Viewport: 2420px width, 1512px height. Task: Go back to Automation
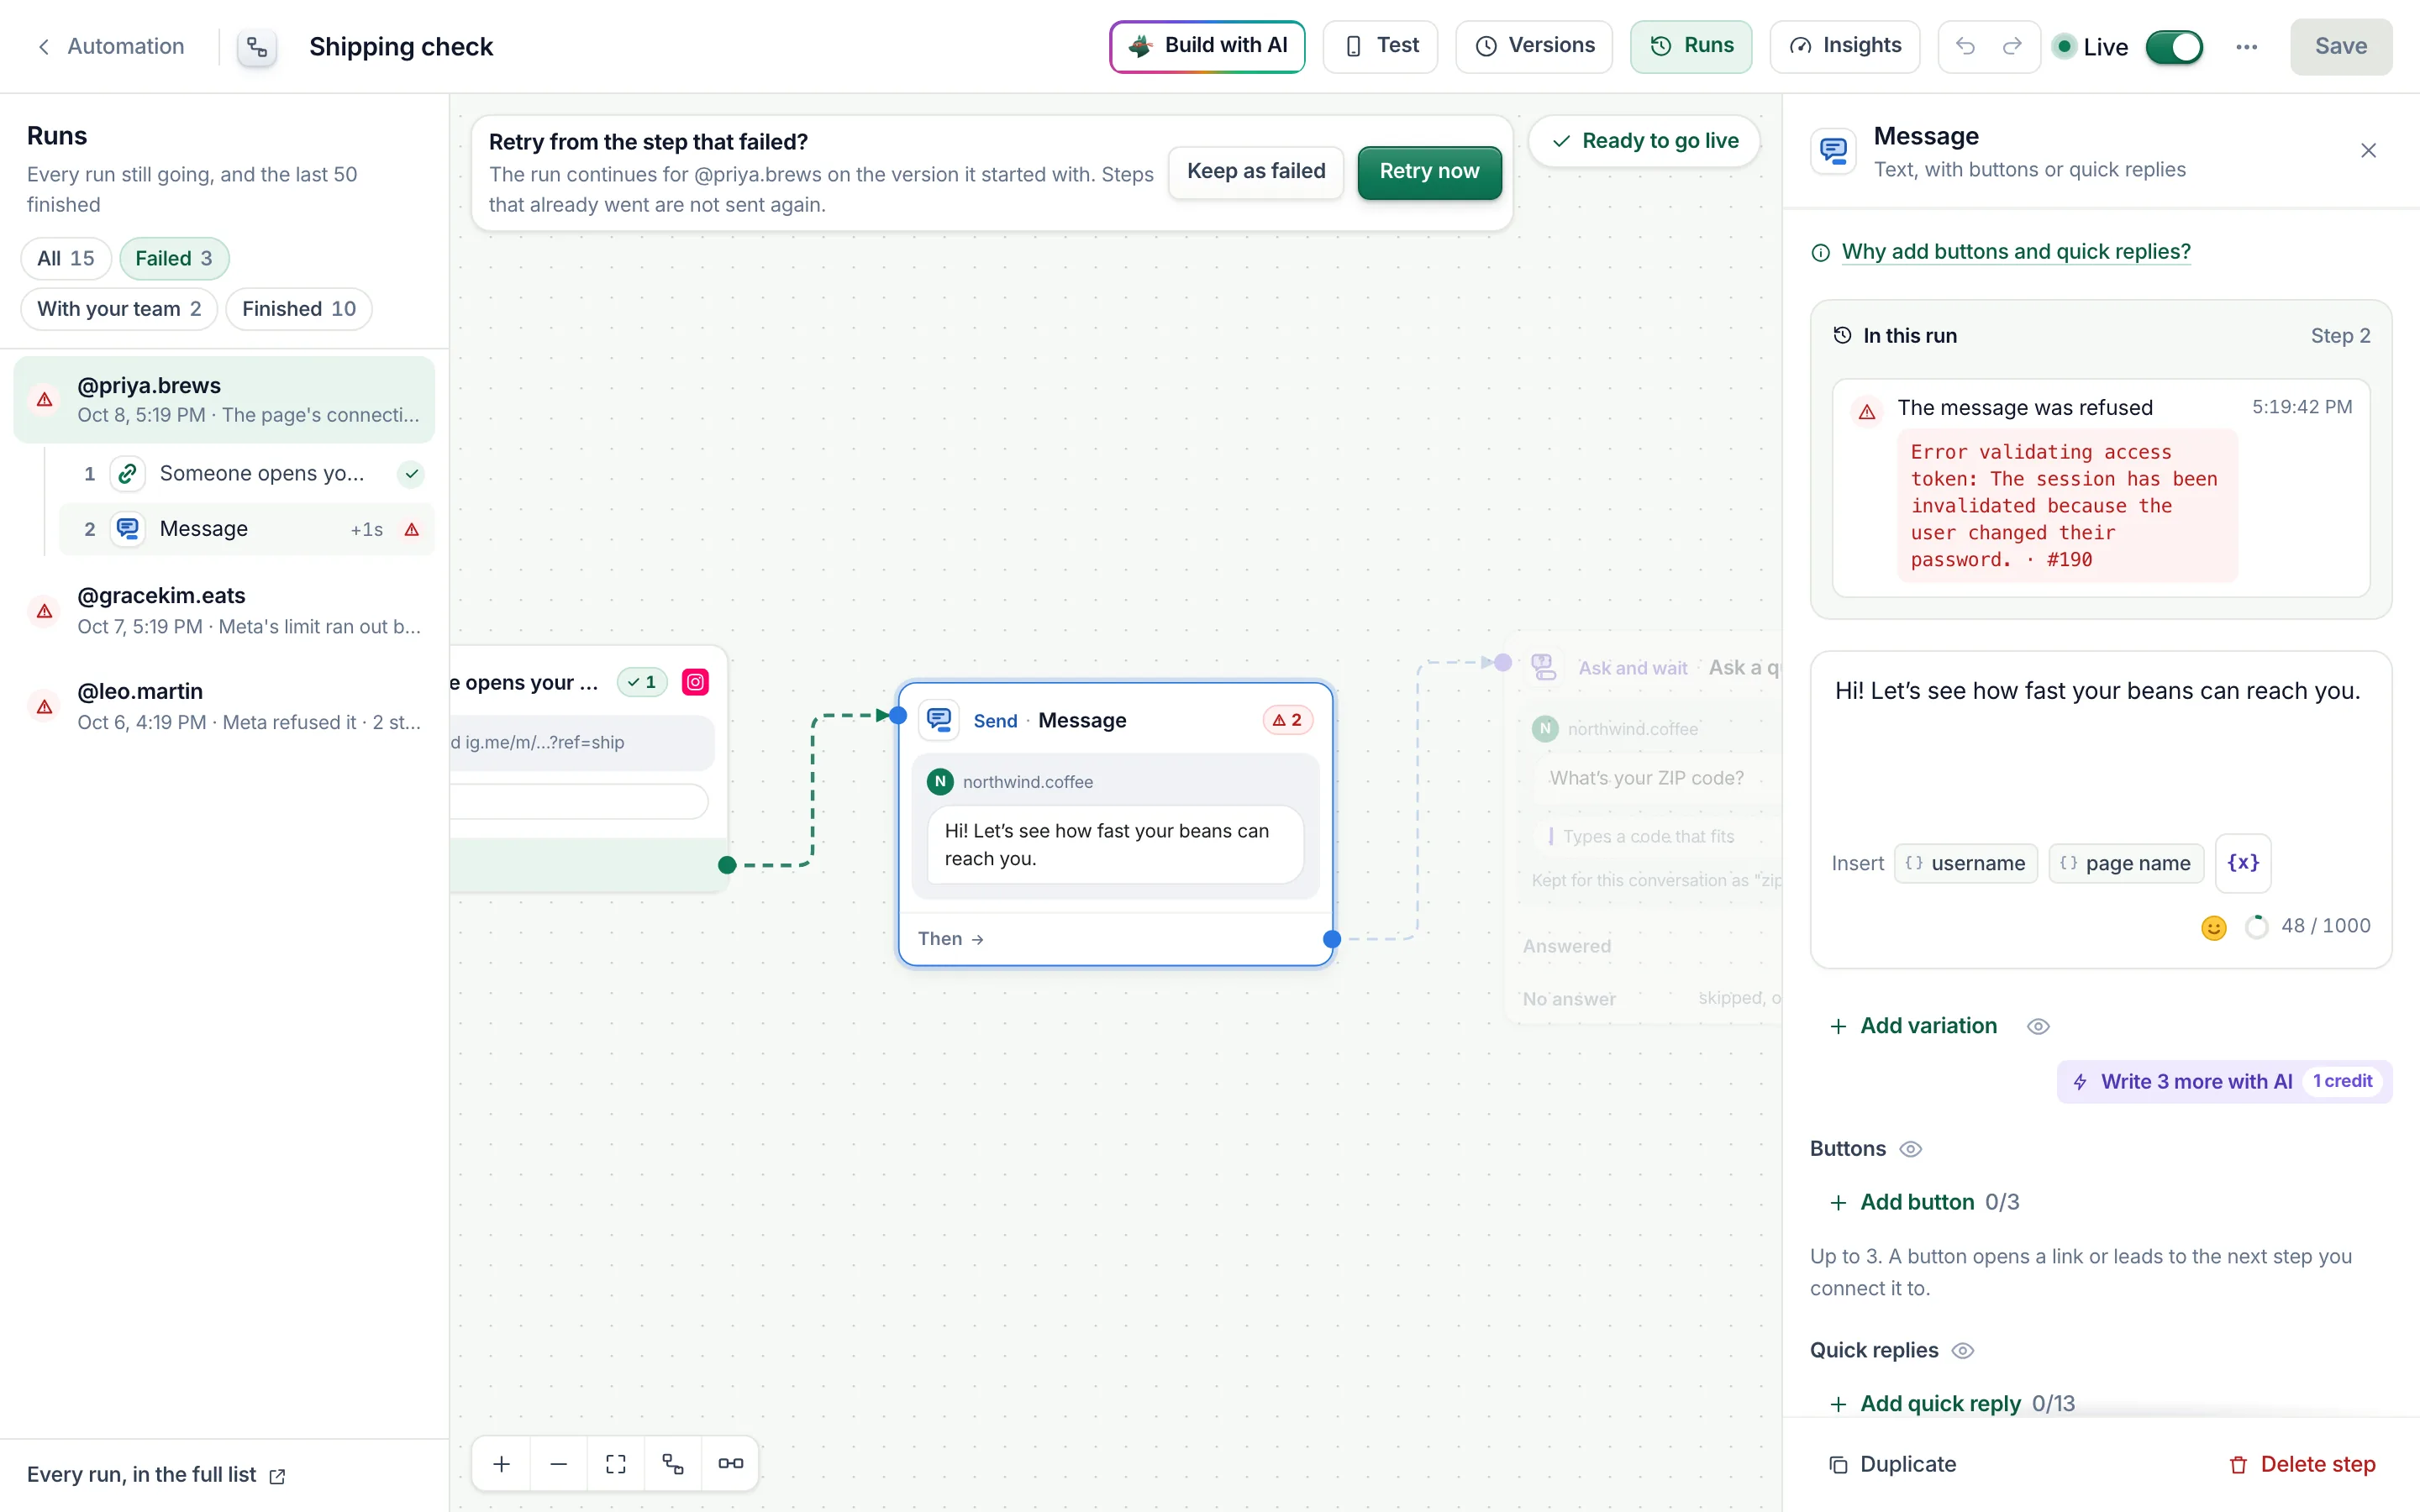click(111, 47)
